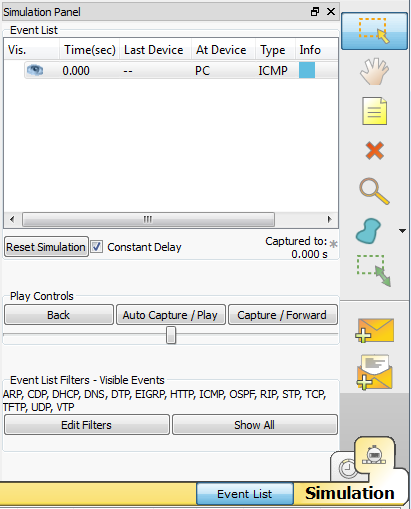Sort by Time(sec) column header

pyautogui.click(x=90, y=50)
